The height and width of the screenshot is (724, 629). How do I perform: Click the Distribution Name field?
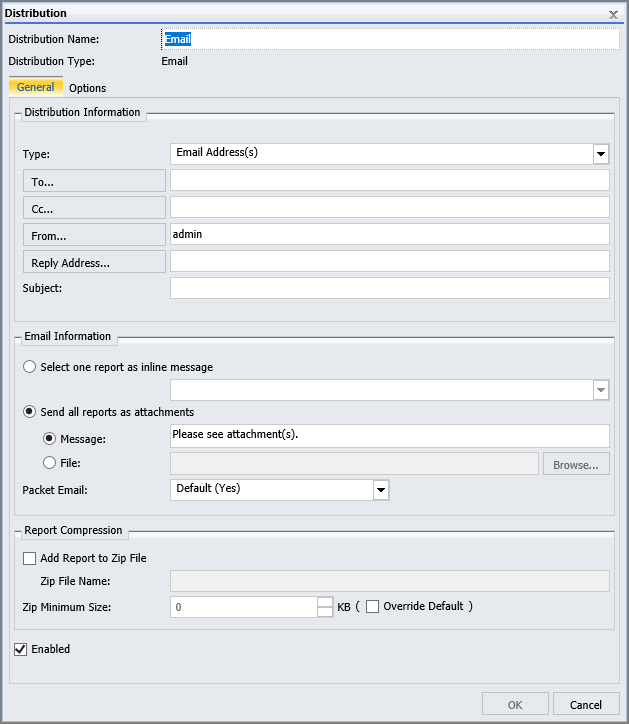click(x=390, y=39)
